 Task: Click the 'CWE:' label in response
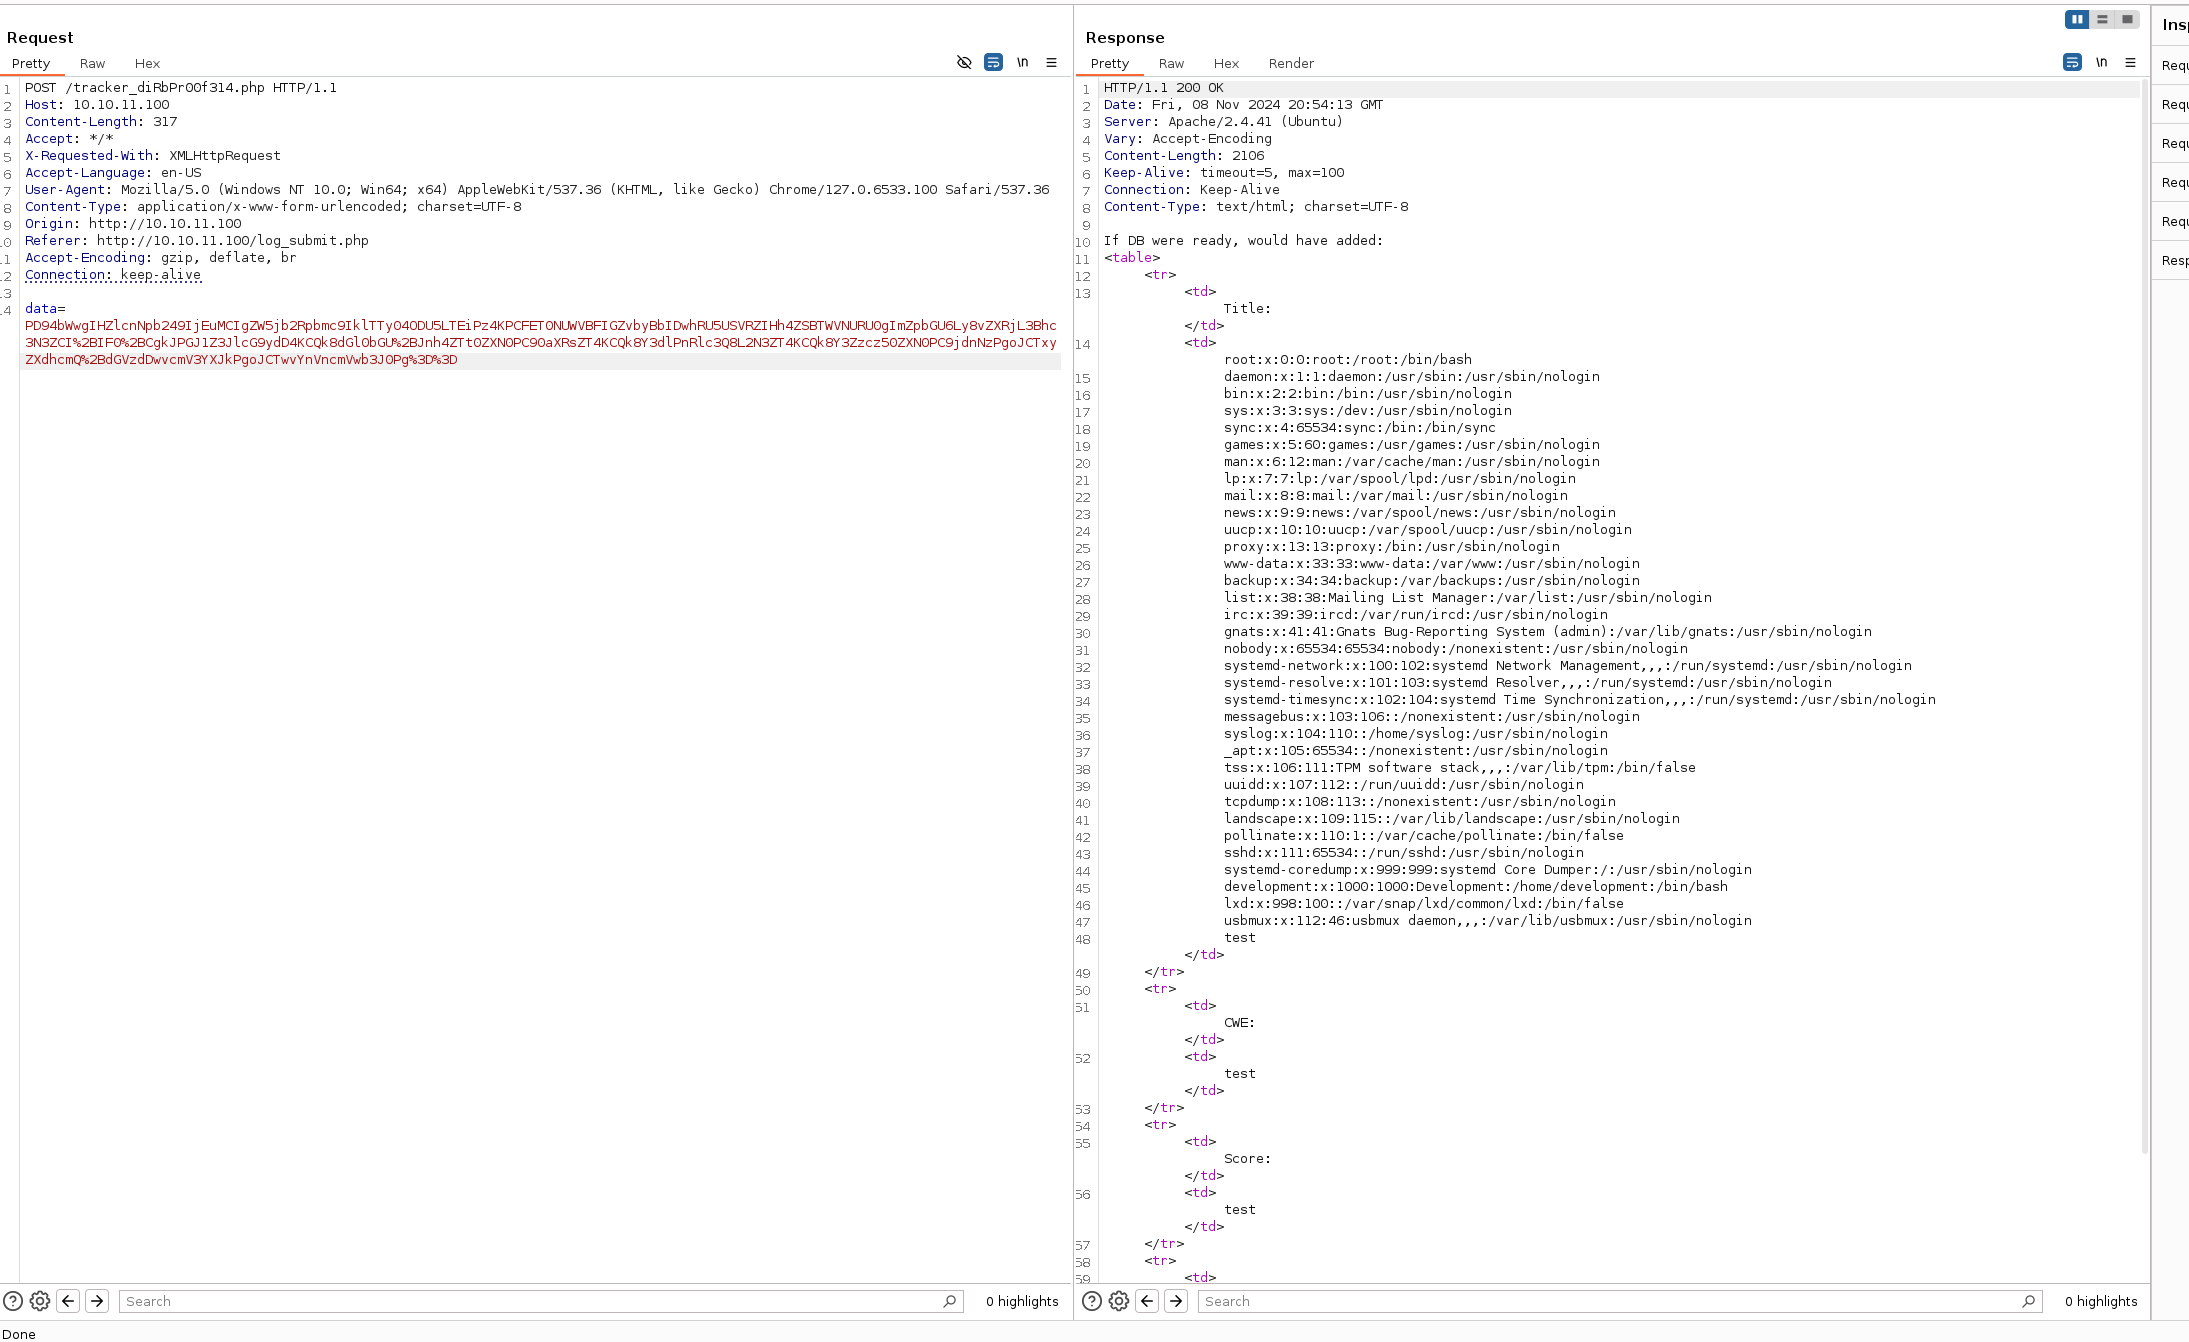[1240, 1022]
